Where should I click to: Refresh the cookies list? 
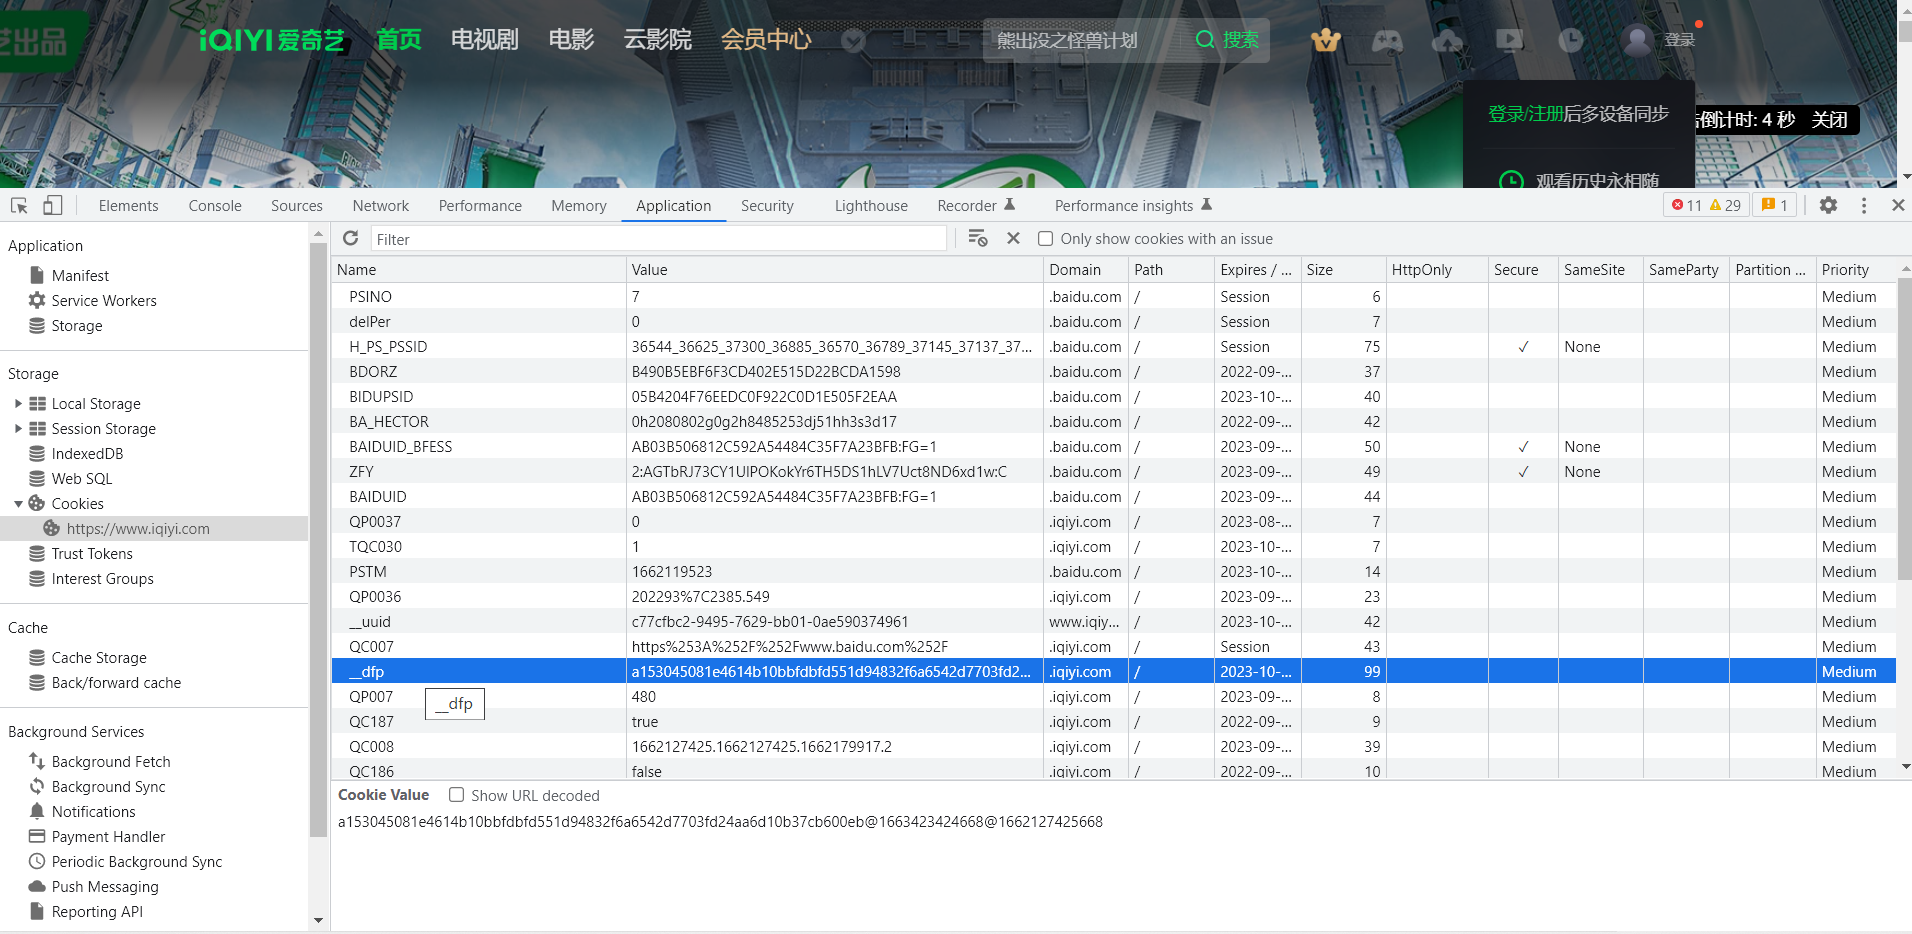point(350,238)
